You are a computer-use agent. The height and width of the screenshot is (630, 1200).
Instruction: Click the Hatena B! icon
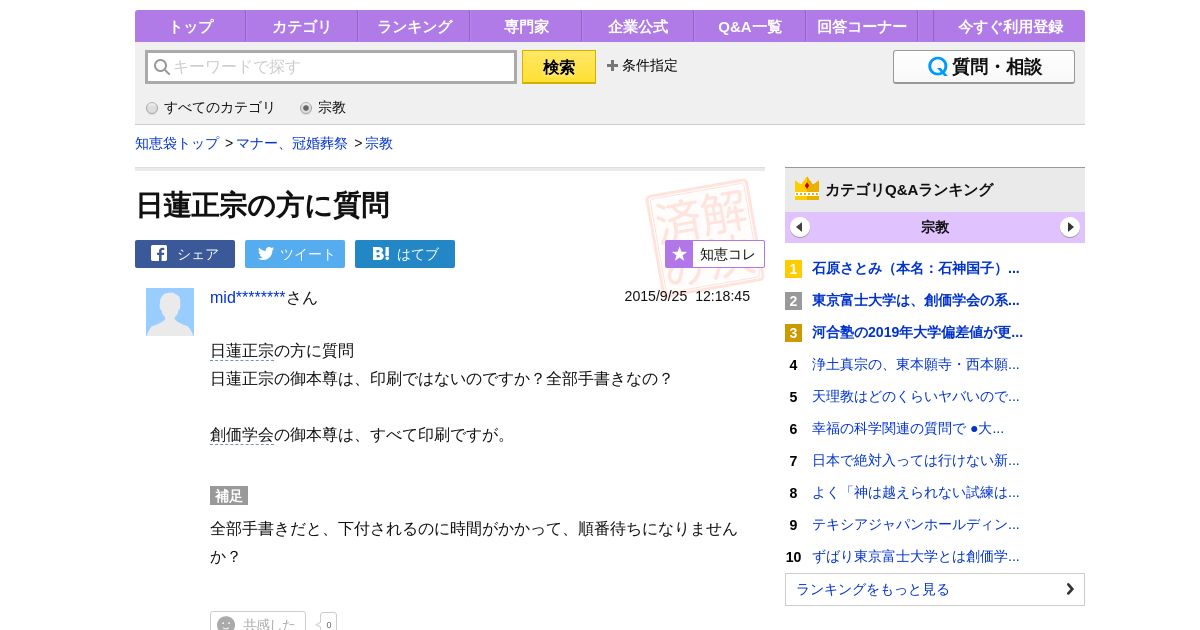(x=381, y=254)
